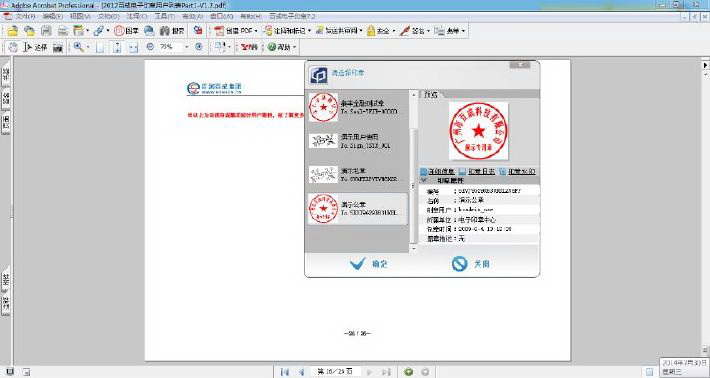Select the 演示公章 seal entry
Image resolution: width=710 pixels, height=378 pixels.
pyautogui.click(x=357, y=209)
